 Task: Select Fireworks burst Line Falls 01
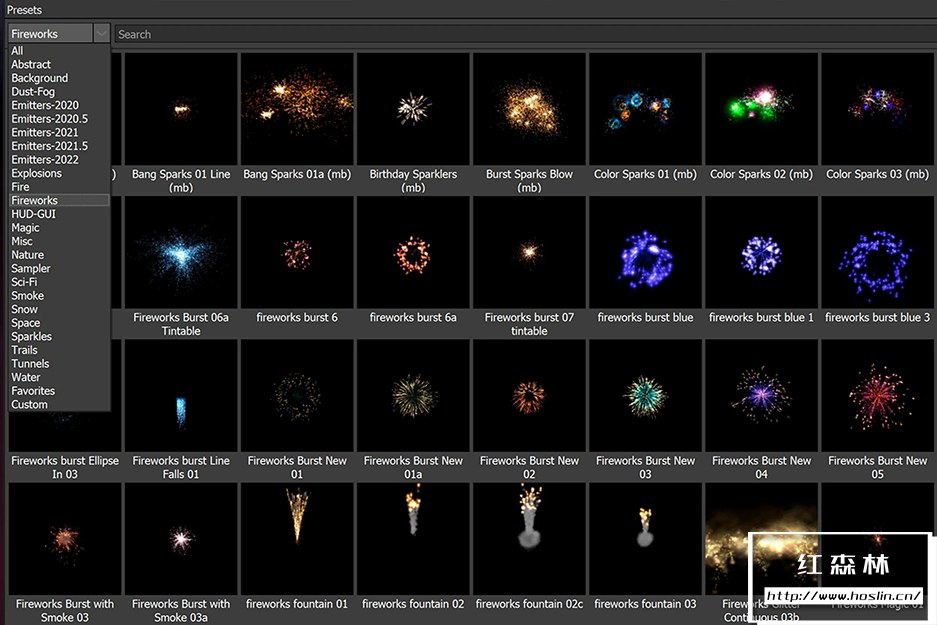point(181,396)
